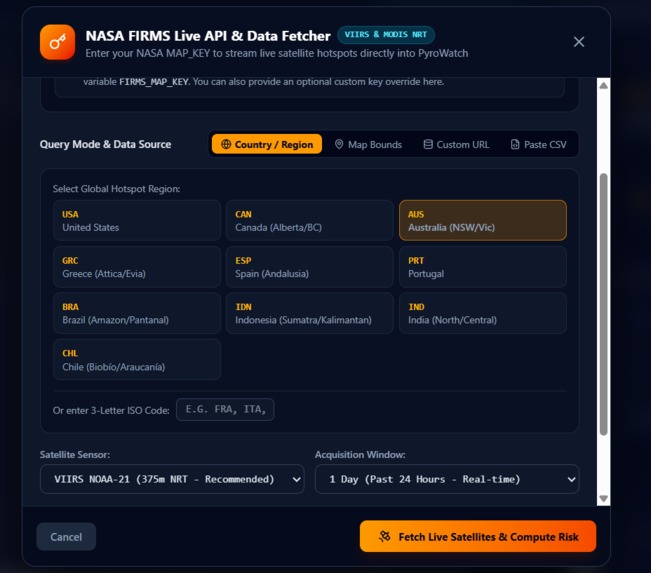651x573 pixels.
Task: Click the 'Enter your NASA MAP_KEY' subtitle text
Action: click(277, 53)
